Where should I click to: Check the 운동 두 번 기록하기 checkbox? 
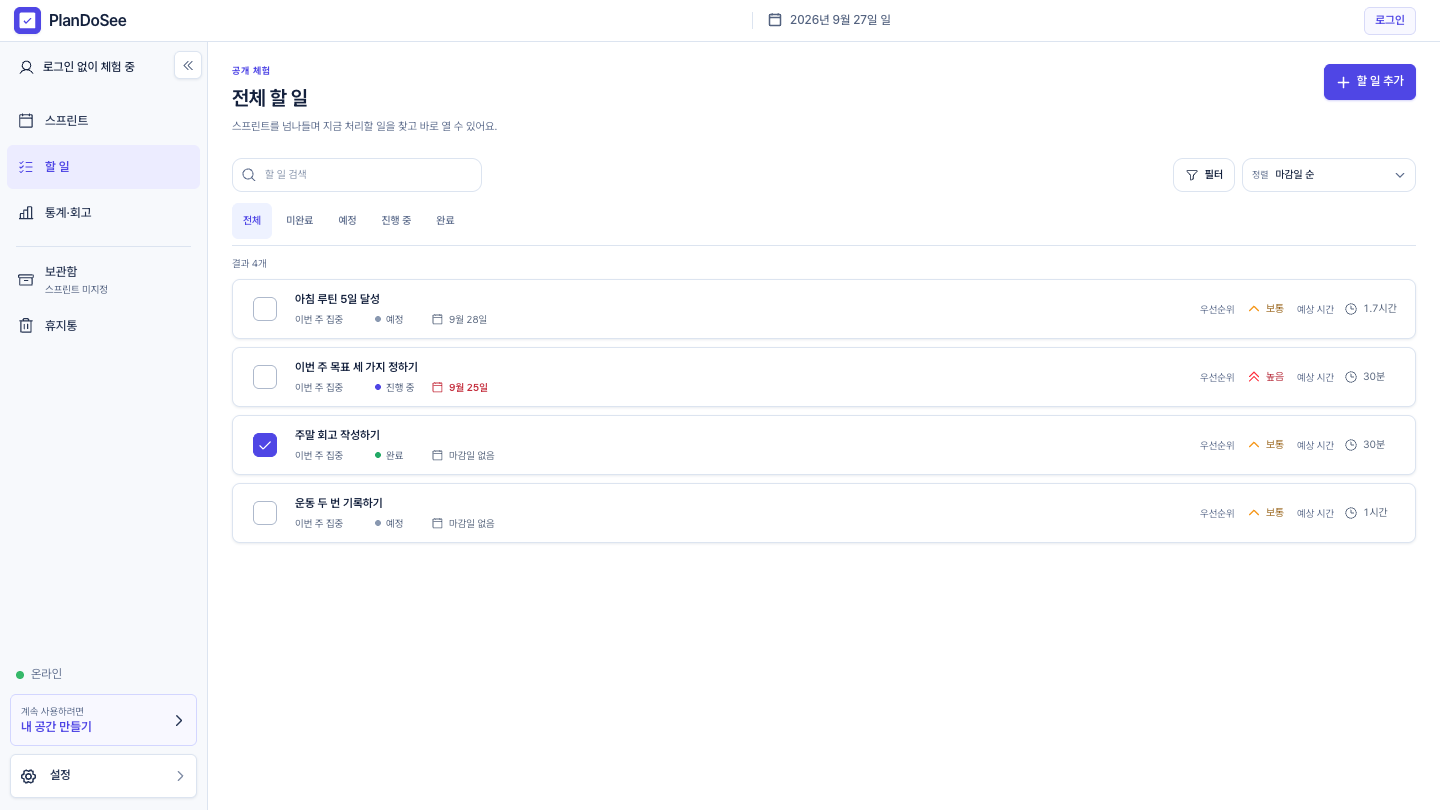(x=265, y=513)
